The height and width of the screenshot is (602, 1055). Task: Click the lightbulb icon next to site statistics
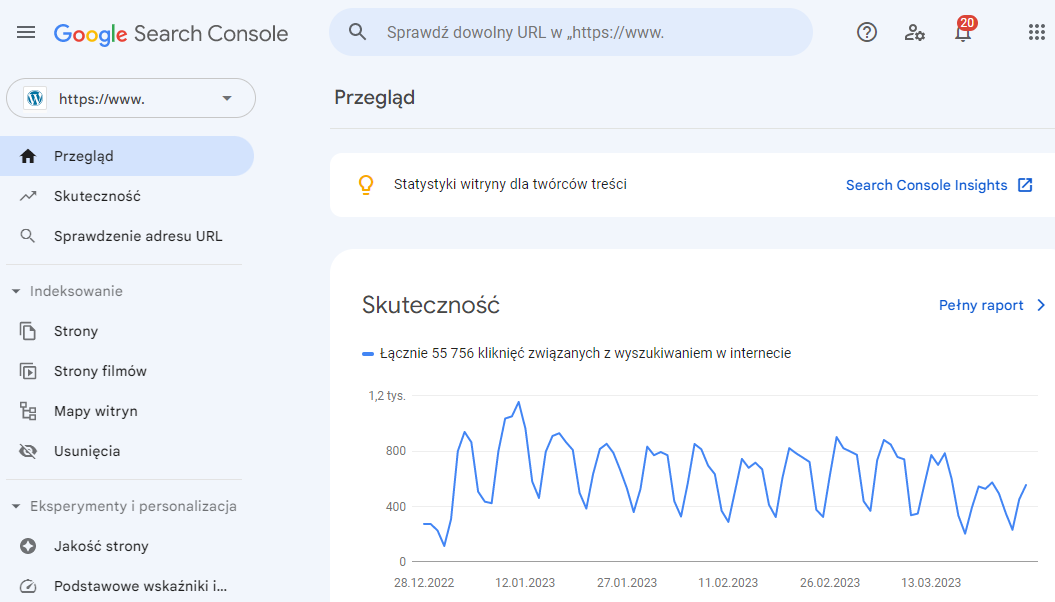366,185
